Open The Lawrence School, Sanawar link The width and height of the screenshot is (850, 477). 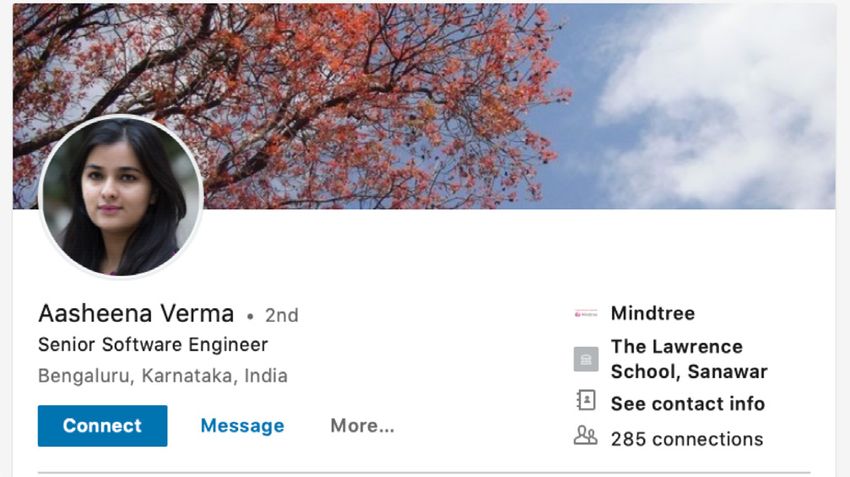[689, 359]
